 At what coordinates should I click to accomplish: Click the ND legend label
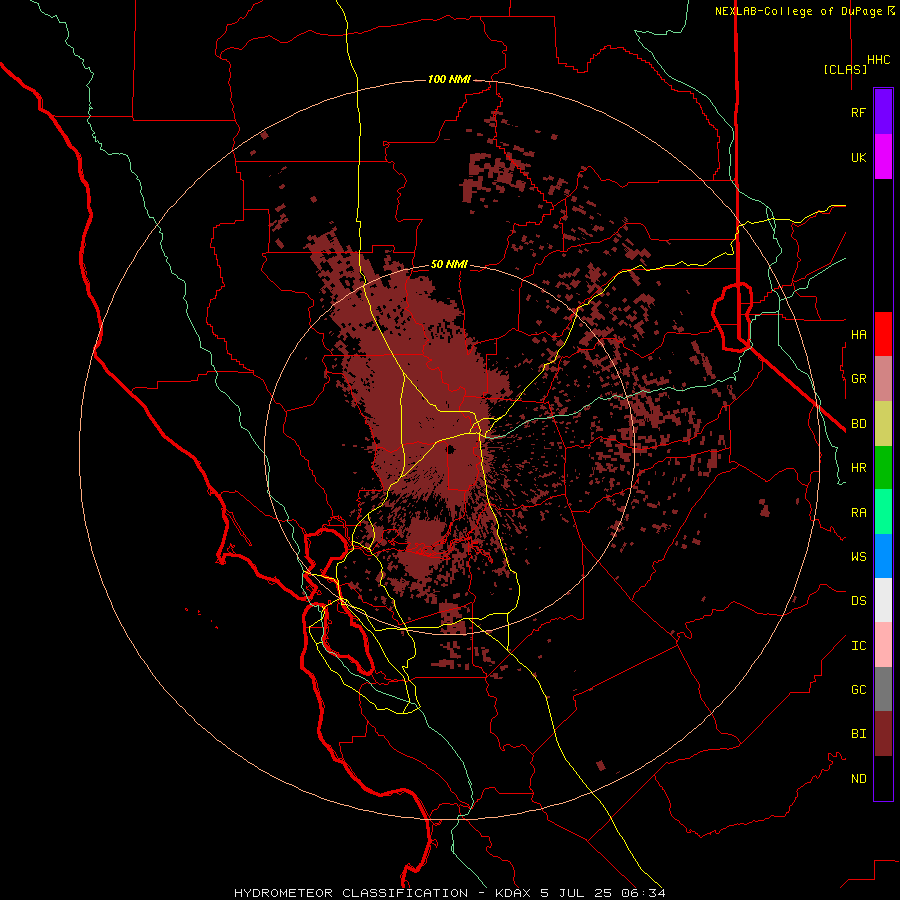858,779
